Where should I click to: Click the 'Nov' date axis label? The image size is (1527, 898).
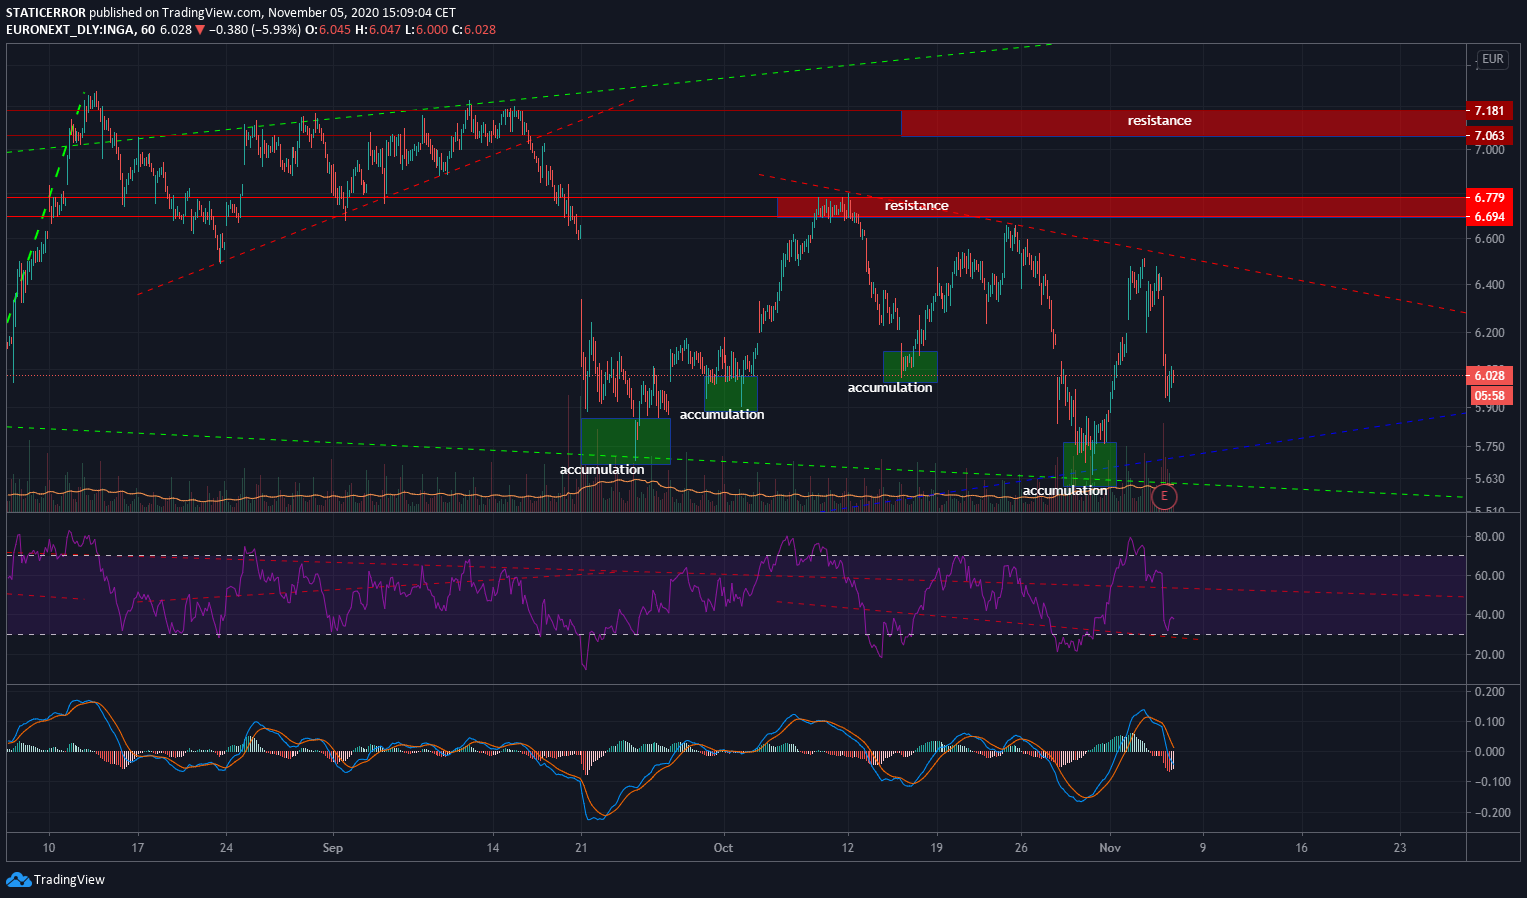pos(1110,848)
